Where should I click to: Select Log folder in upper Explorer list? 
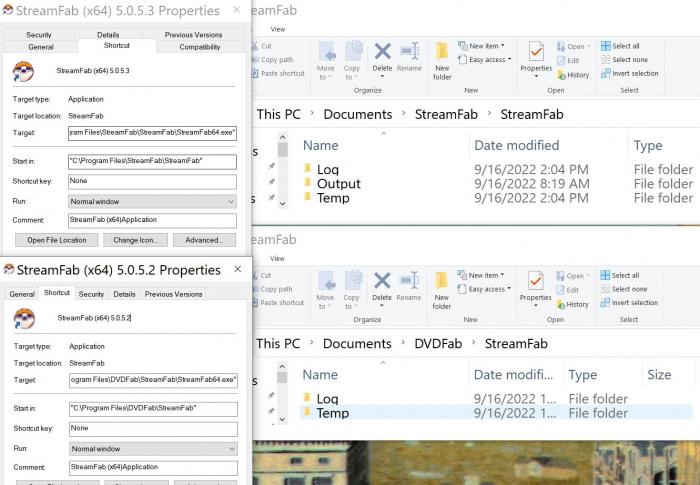coord(328,169)
